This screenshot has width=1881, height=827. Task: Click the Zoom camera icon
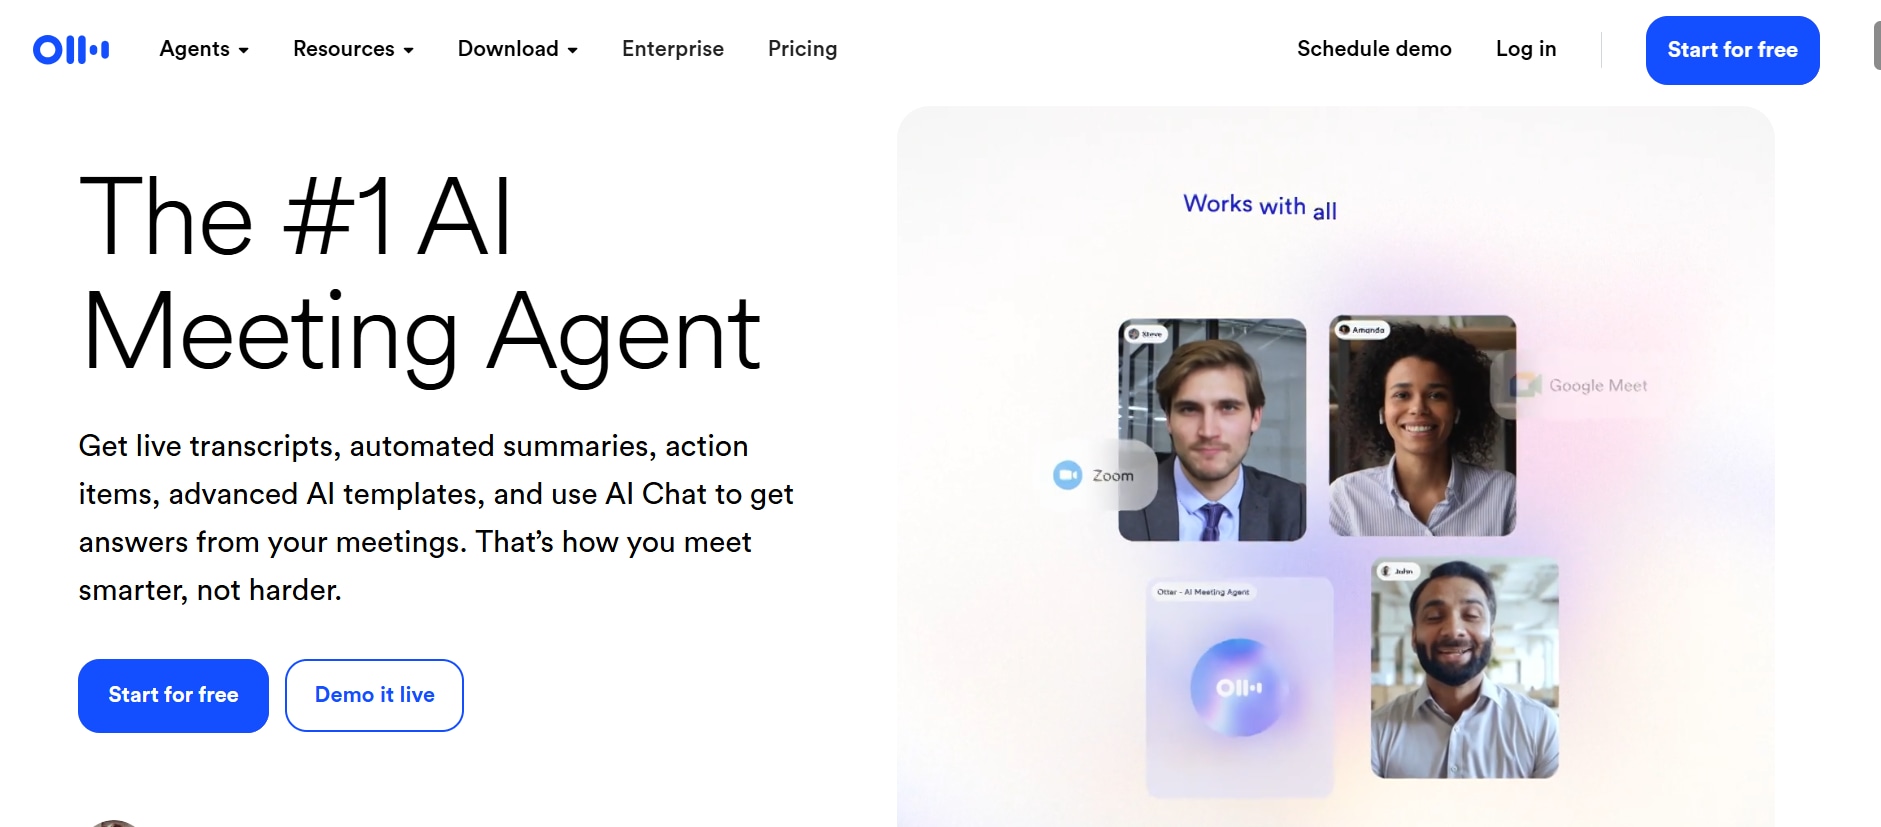click(x=1068, y=475)
